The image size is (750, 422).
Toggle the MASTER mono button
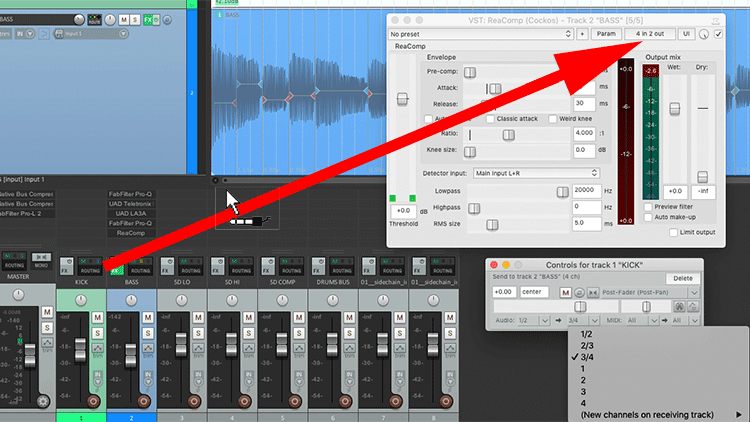(x=41, y=261)
